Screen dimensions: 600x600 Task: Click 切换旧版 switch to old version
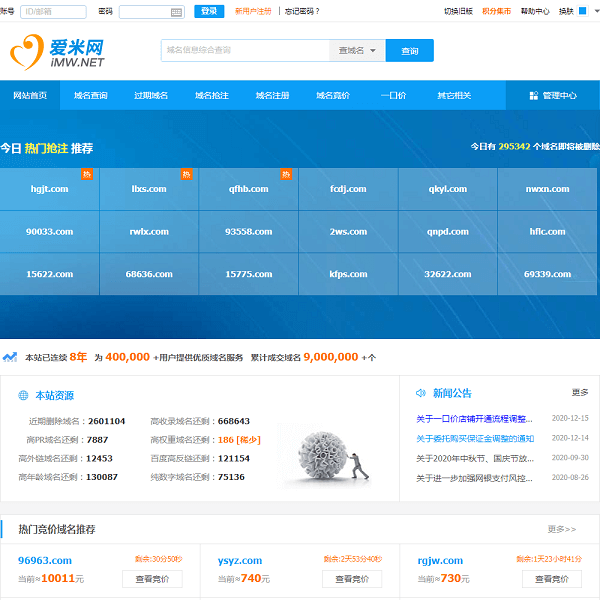coord(458,11)
